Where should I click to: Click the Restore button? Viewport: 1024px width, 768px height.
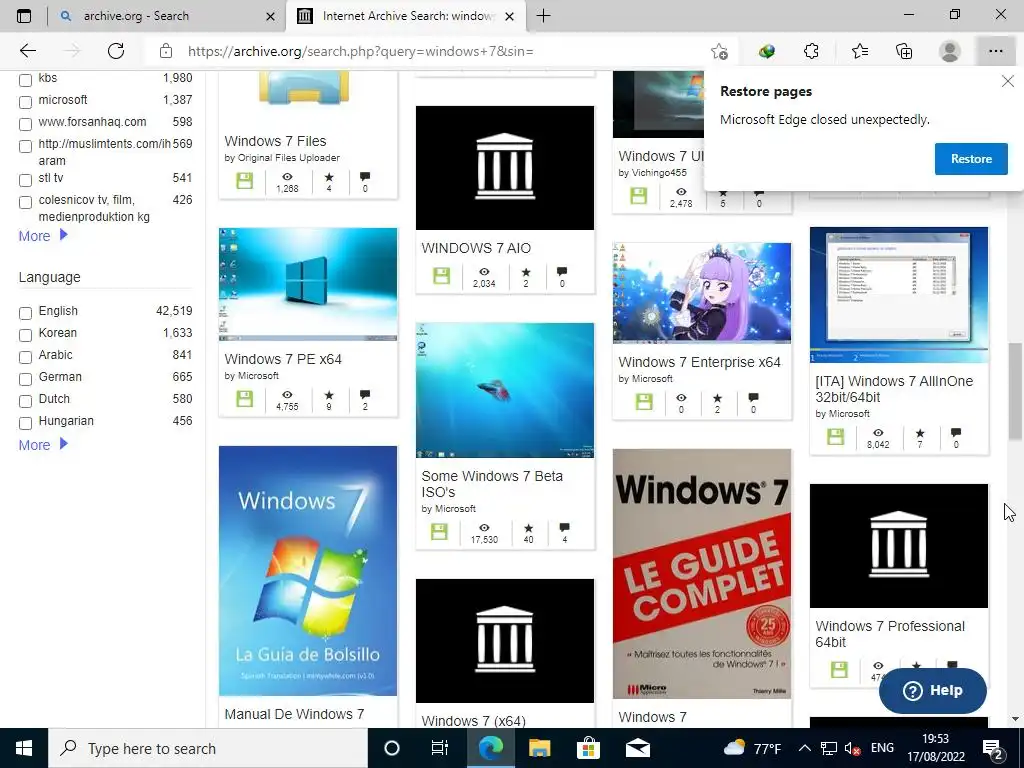coord(971,159)
